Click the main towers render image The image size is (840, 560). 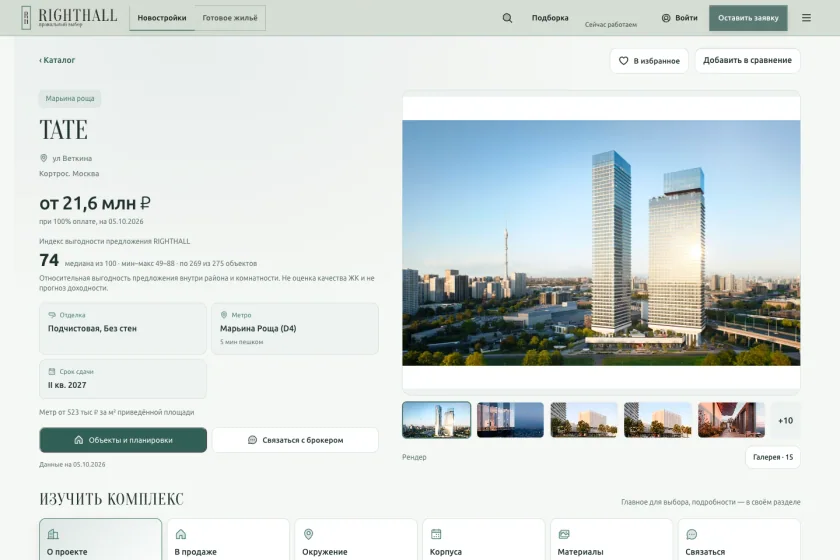click(601, 243)
